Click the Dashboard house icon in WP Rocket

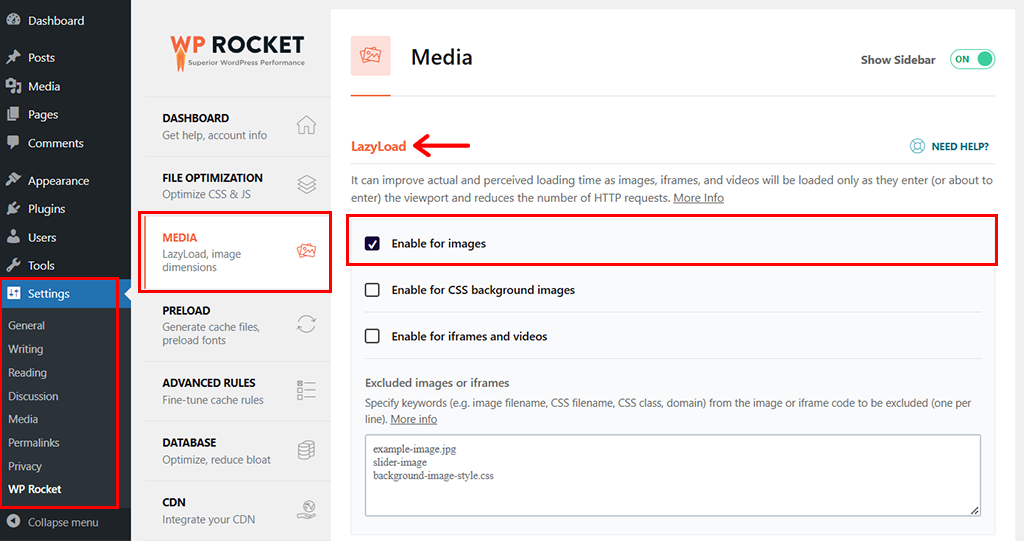(306, 125)
